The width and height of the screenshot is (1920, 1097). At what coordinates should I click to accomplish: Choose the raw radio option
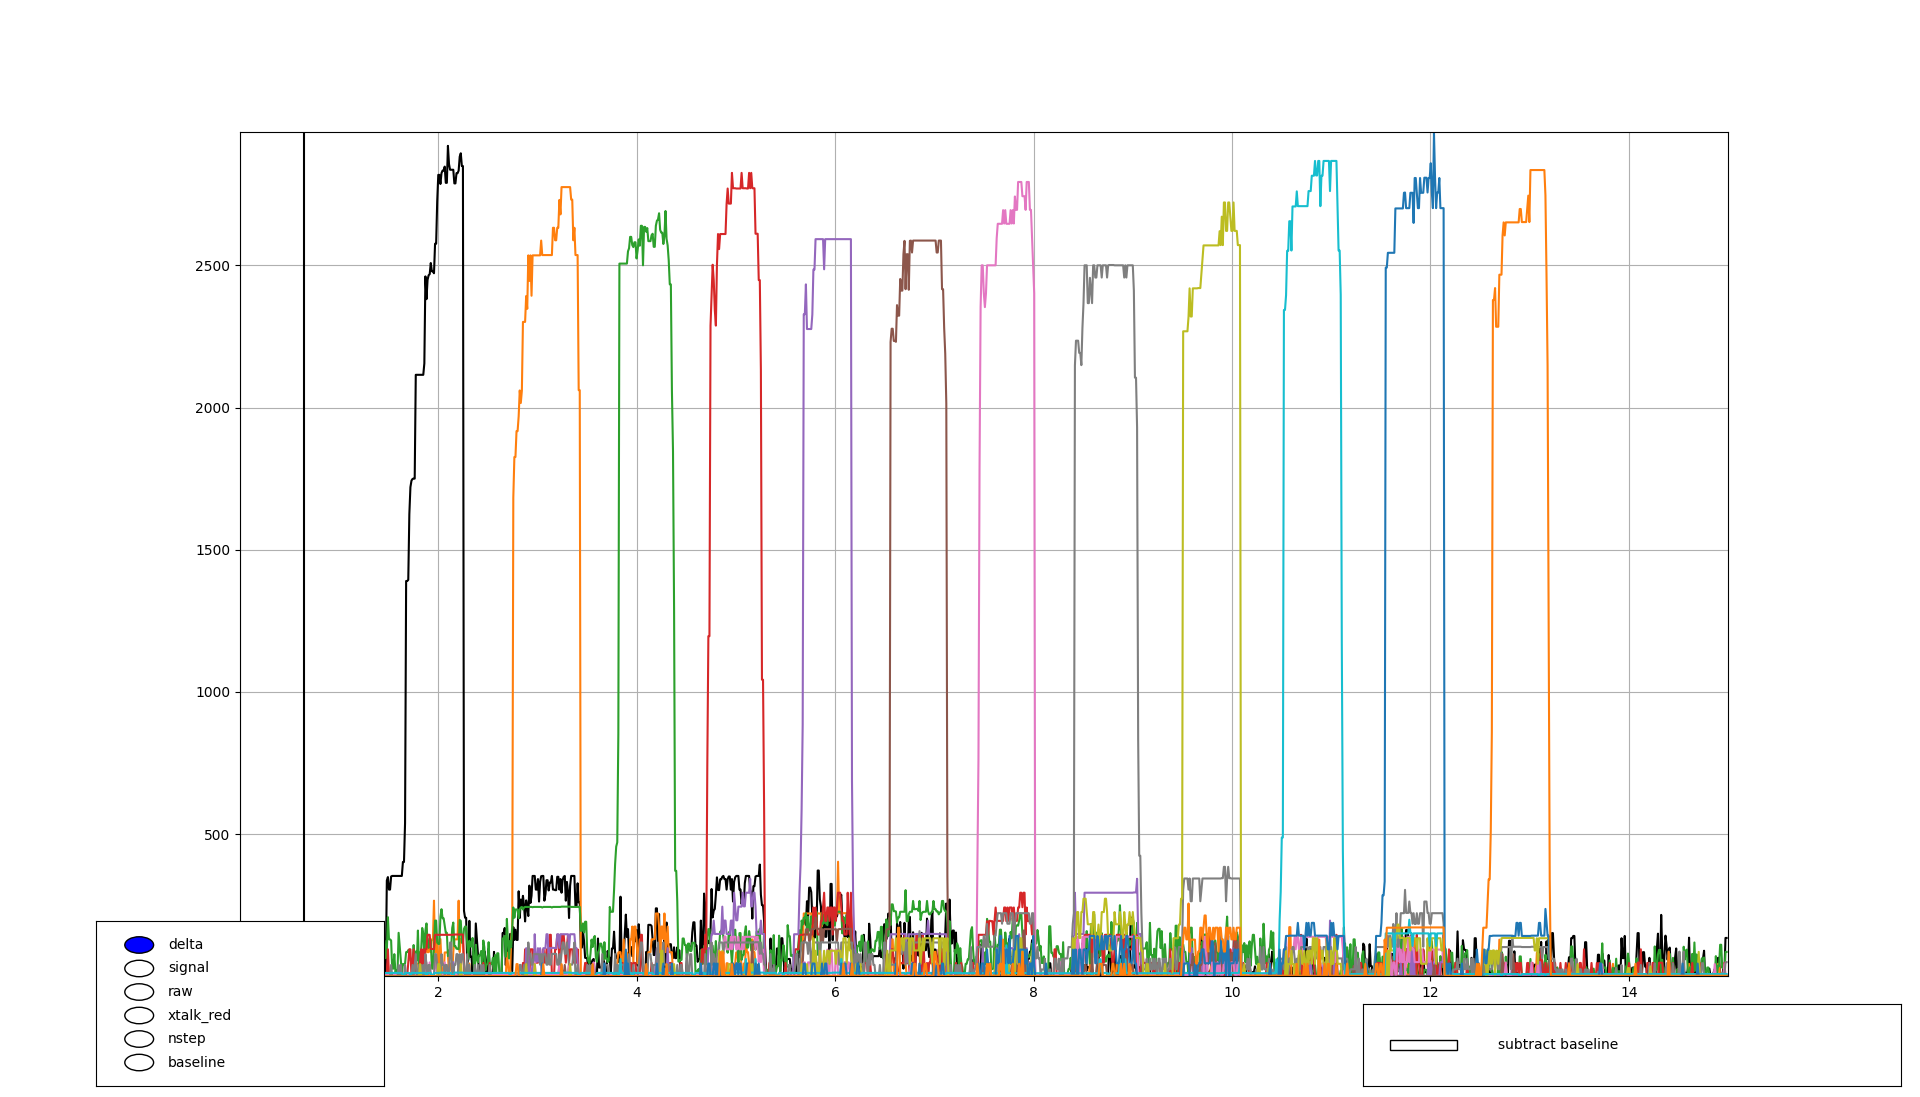pyautogui.click(x=139, y=992)
